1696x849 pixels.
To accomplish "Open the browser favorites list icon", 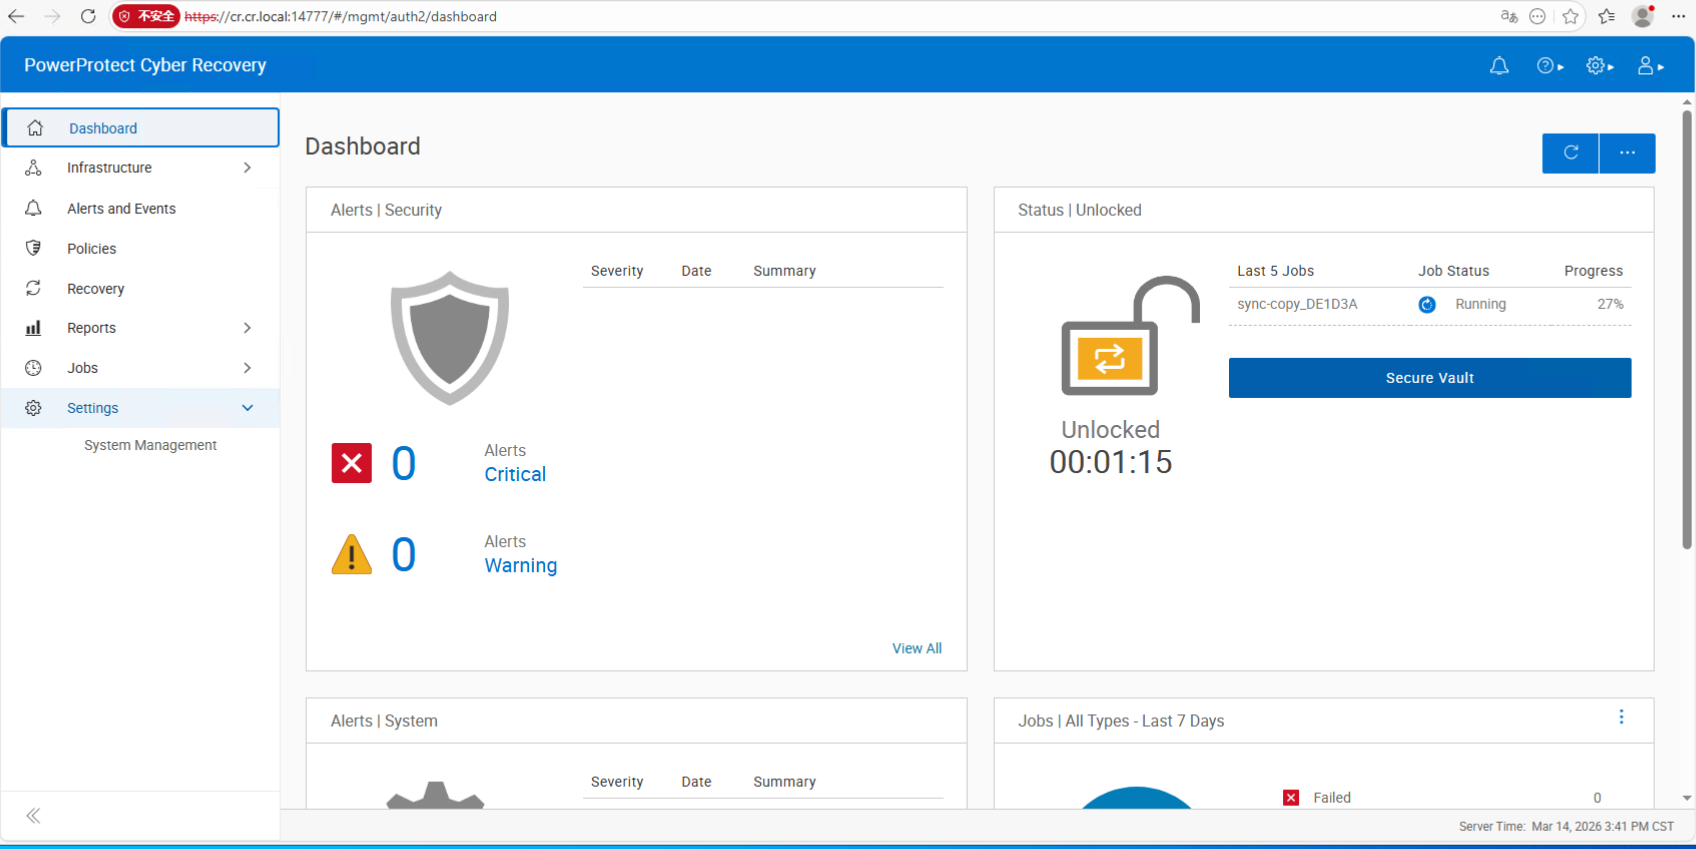I will pyautogui.click(x=1606, y=16).
